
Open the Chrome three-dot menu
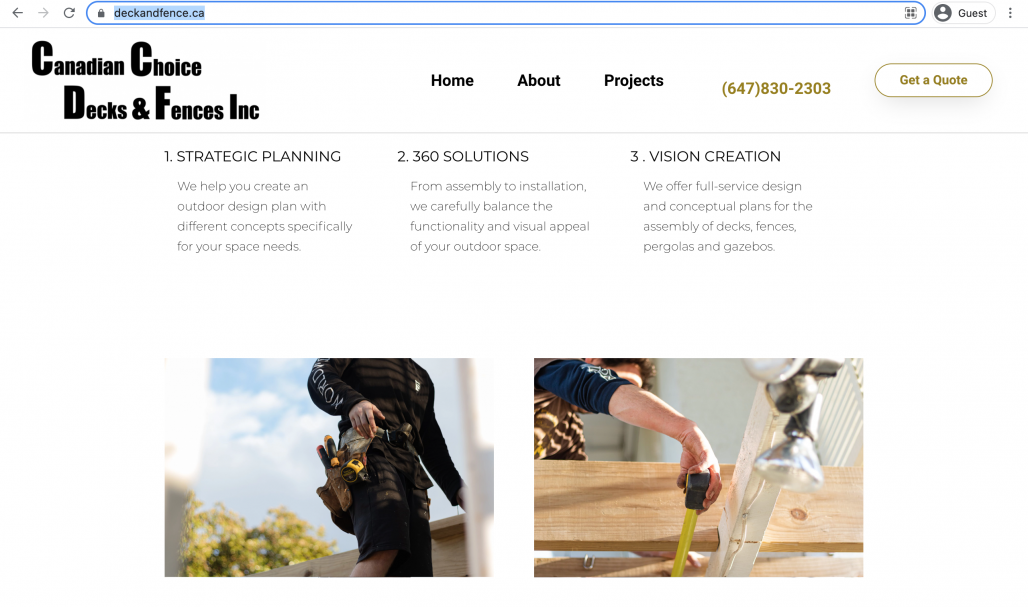click(1010, 13)
